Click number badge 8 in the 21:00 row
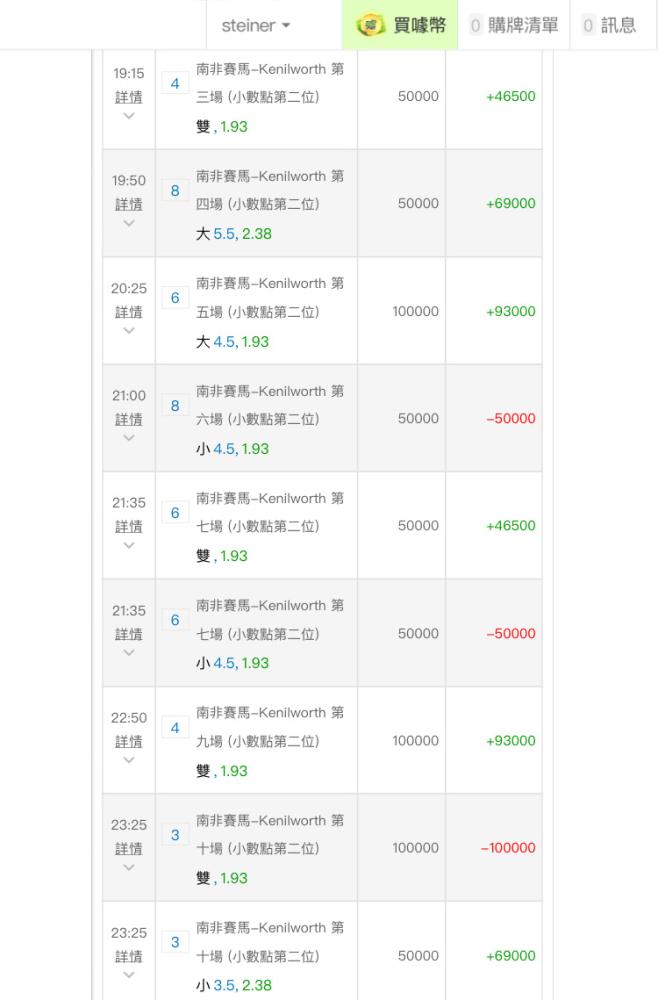Viewport: 658px width, 1000px height. (175, 406)
